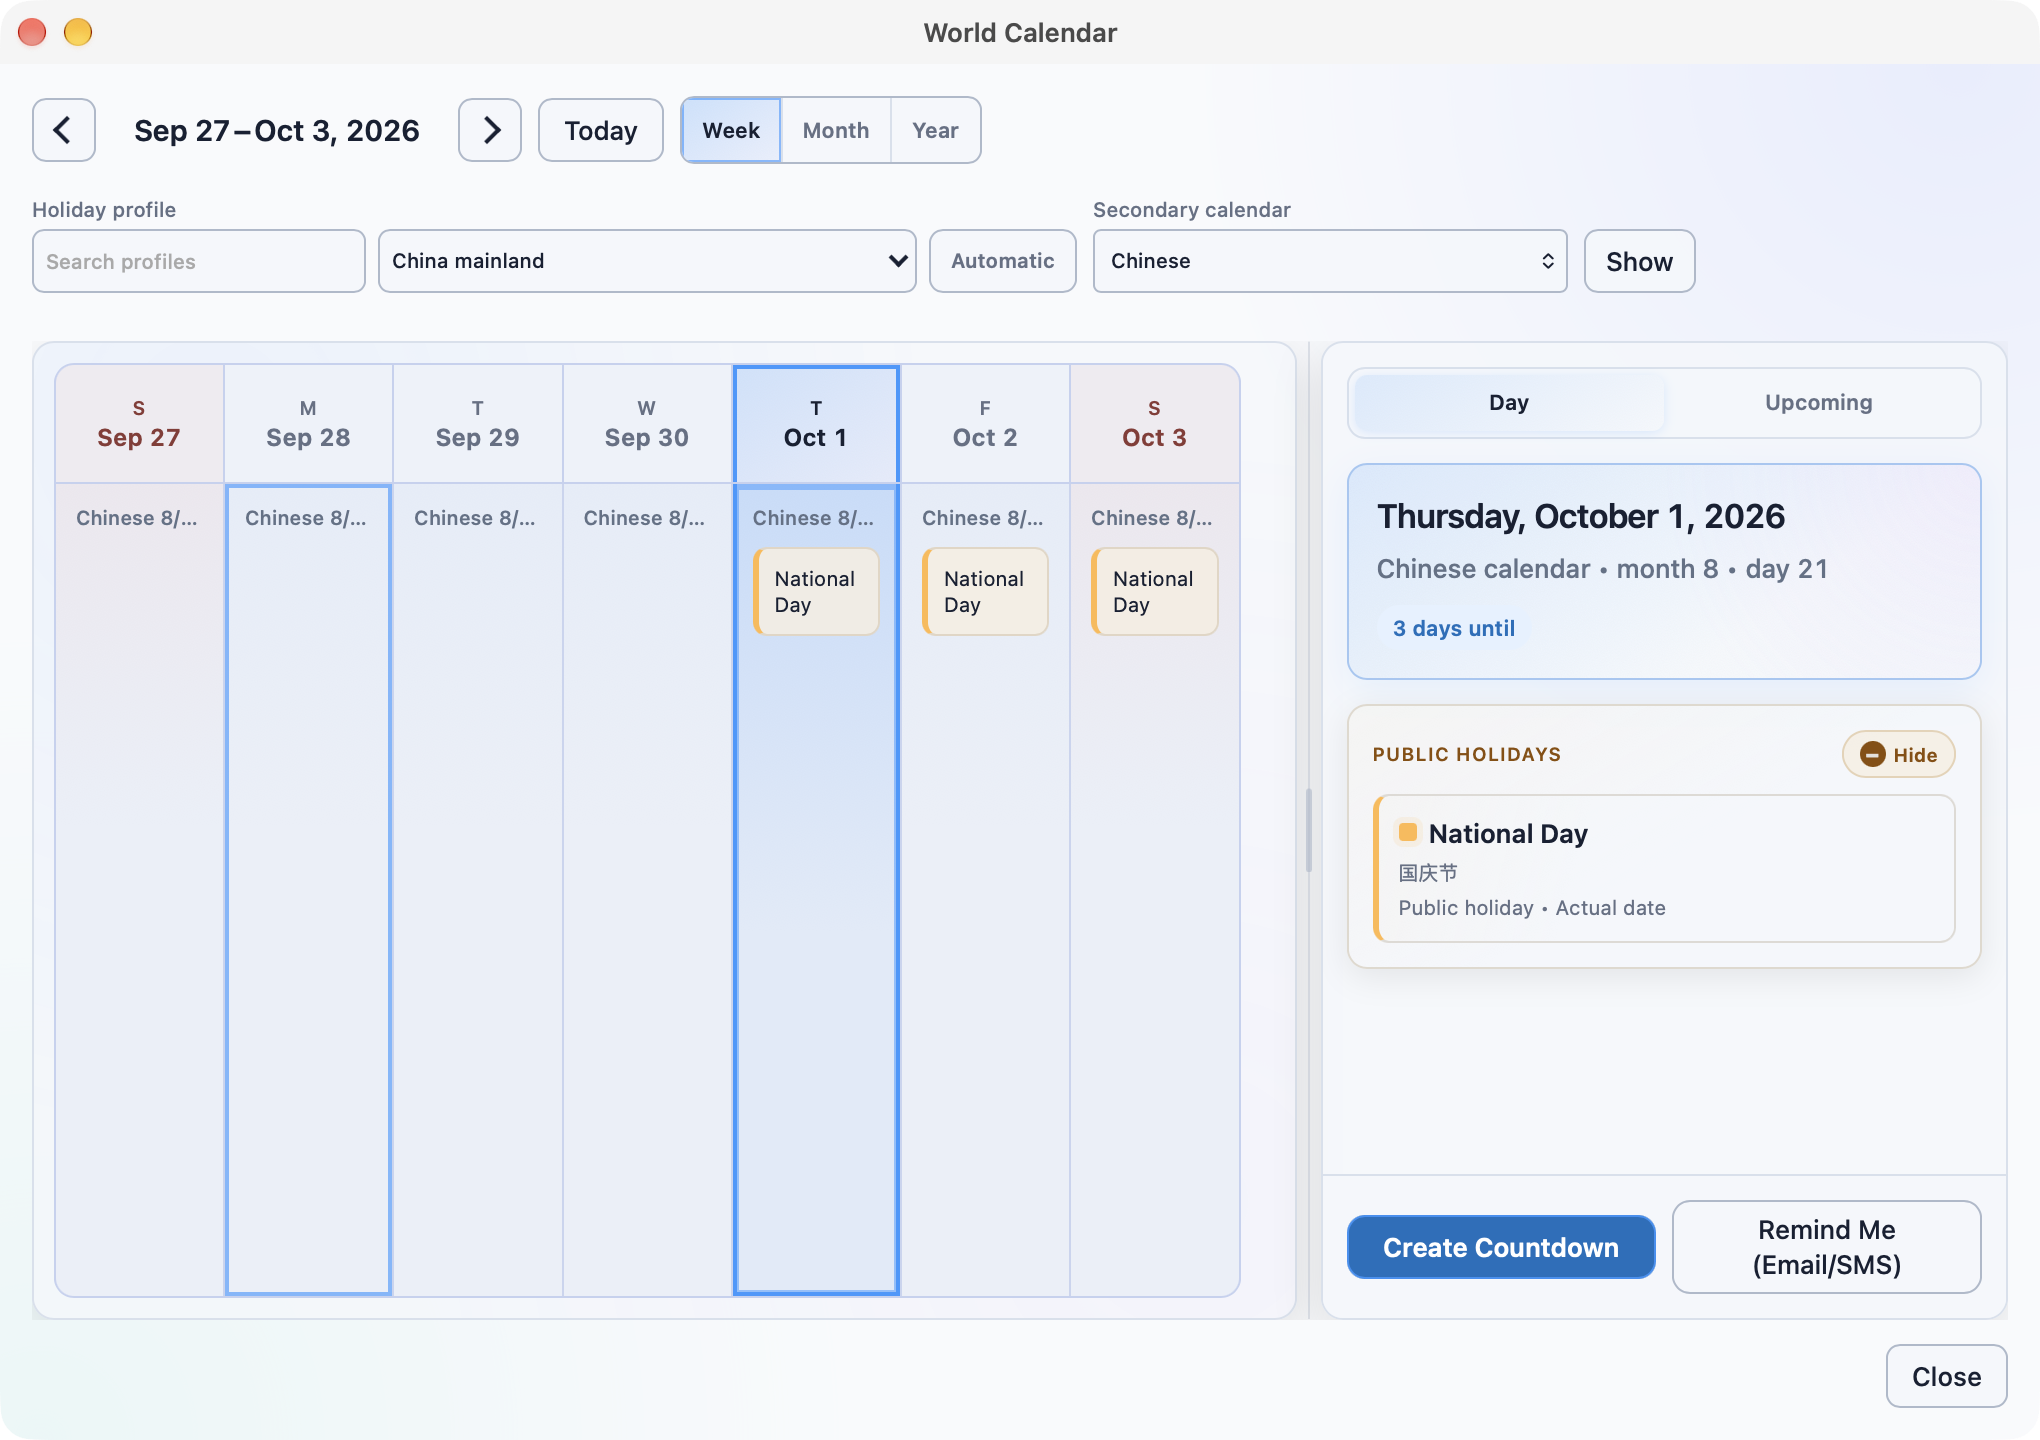Click Remind Me (Email/SMS)

pyautogui.click(x=1827, y=1247)
